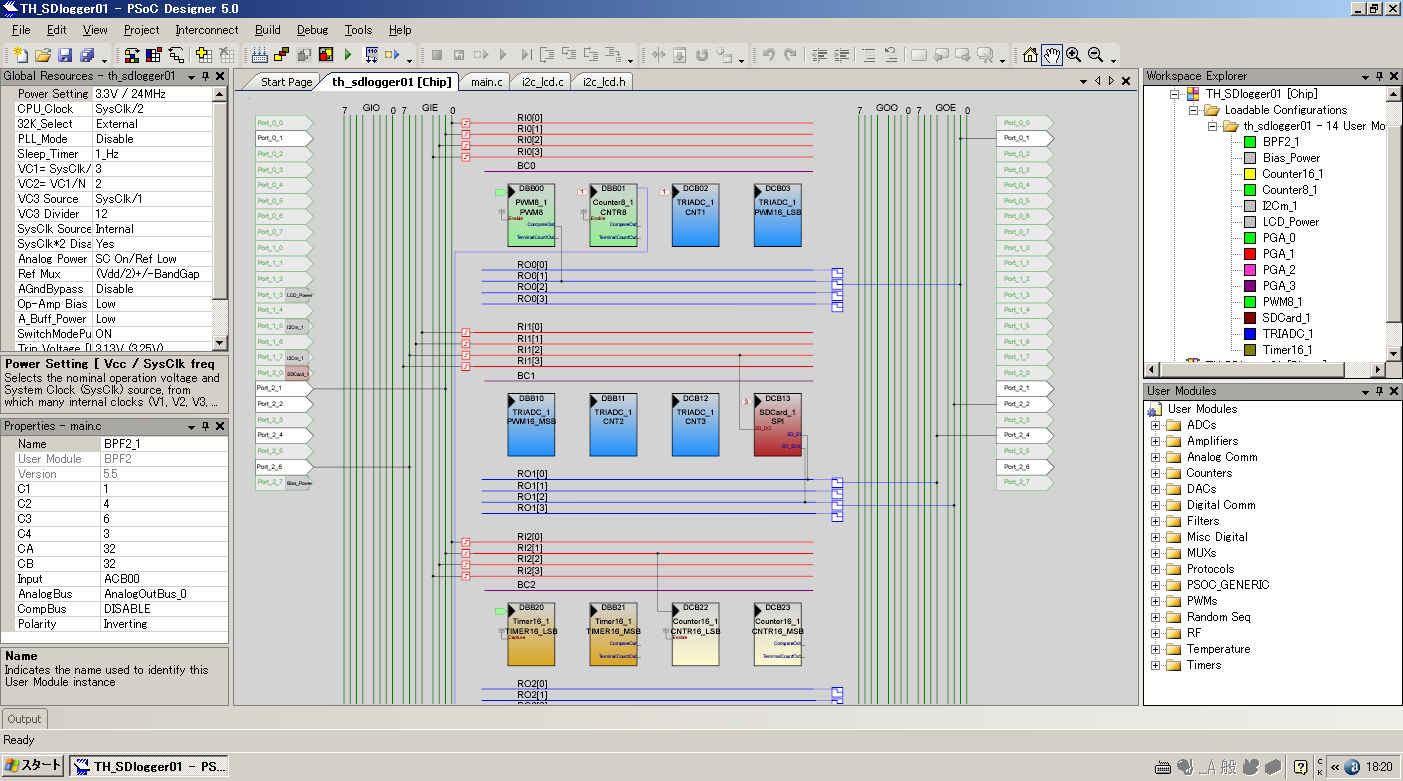Viewport: 1403px width, 781px height.
Task: Click the New File toolbar icon
Action: pyautogui.click(x=20, y=55)
